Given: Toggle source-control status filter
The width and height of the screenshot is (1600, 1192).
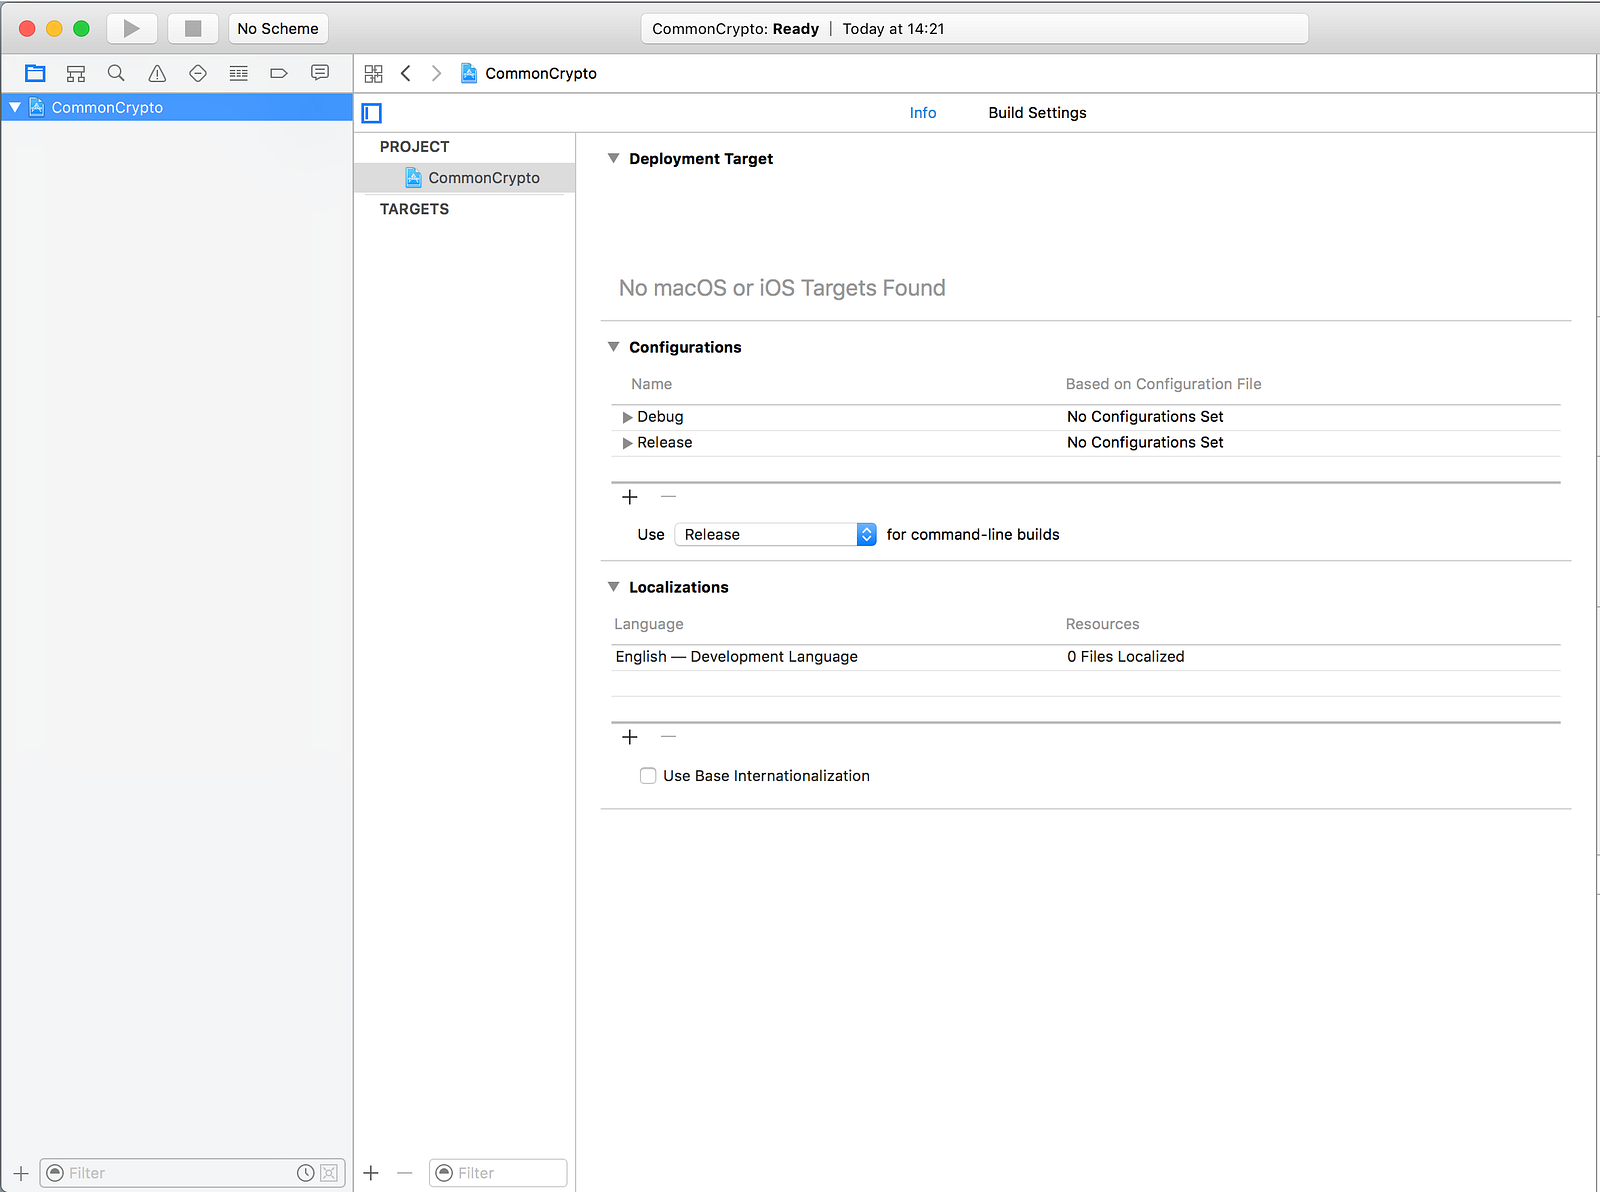Looking at the screenshot, I should [328, 1173].
